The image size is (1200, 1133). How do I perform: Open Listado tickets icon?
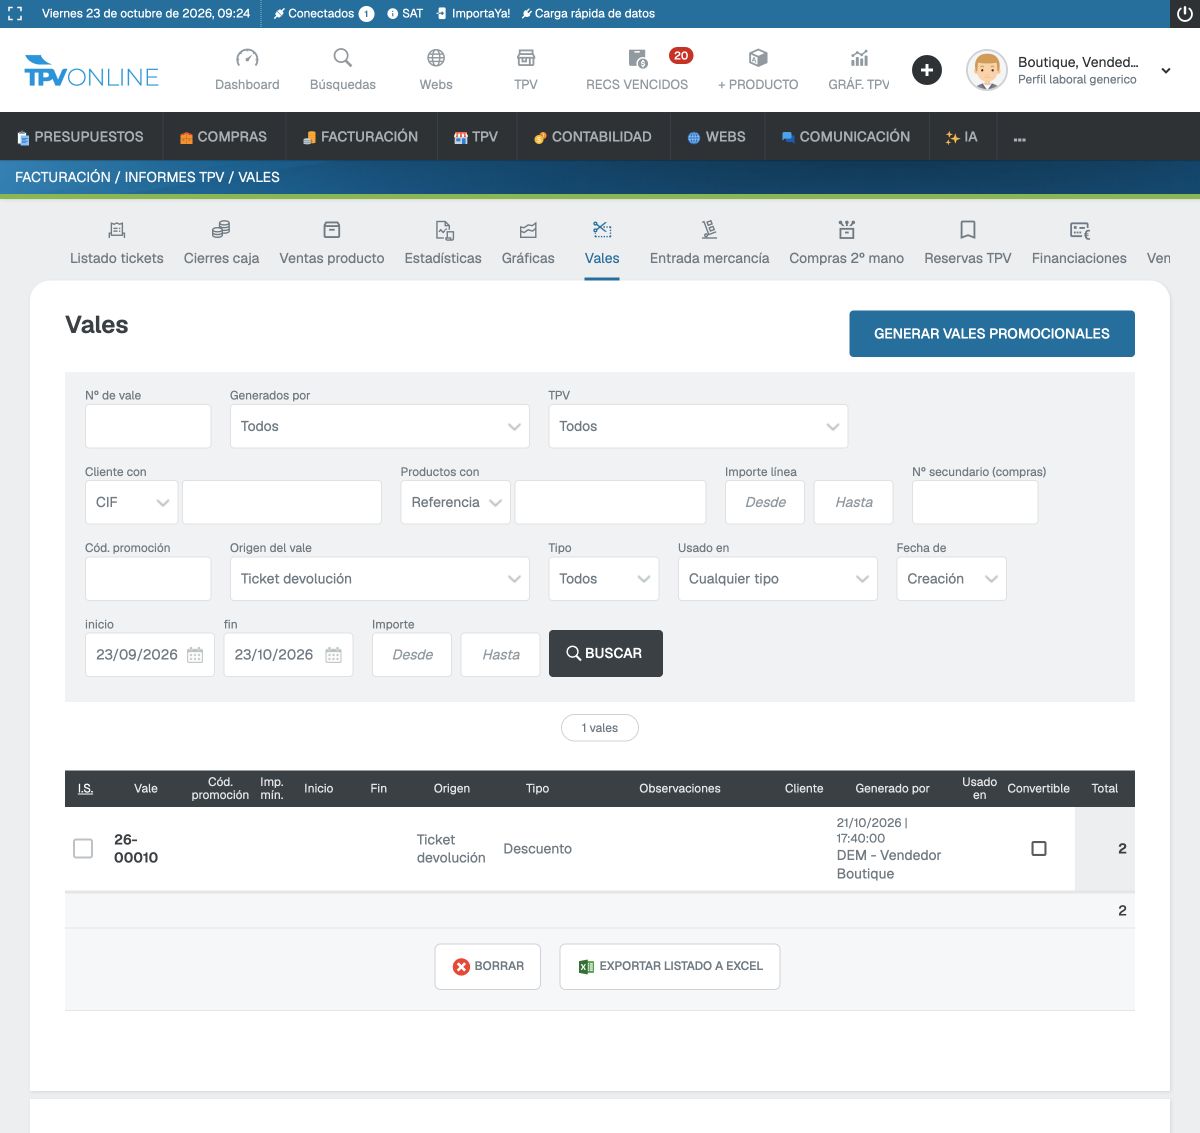coord(117,230)
